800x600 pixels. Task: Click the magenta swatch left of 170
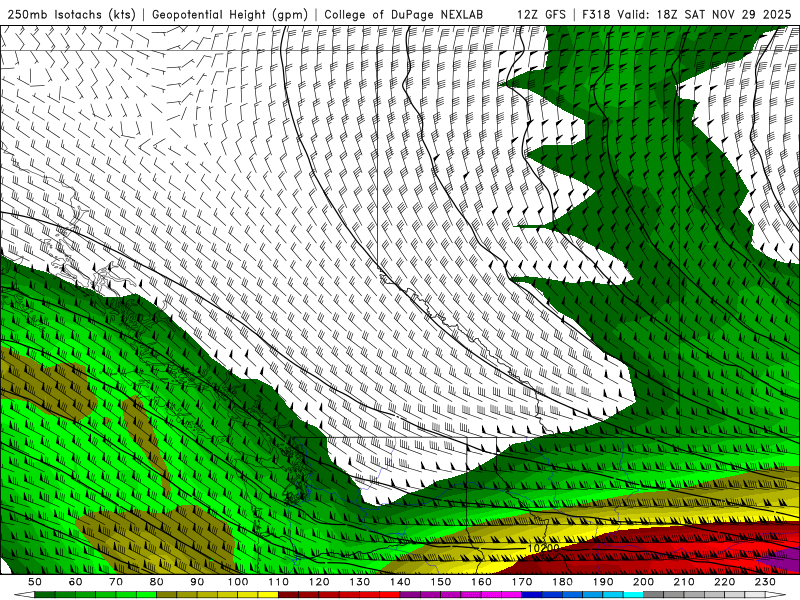tap(511, 595)
